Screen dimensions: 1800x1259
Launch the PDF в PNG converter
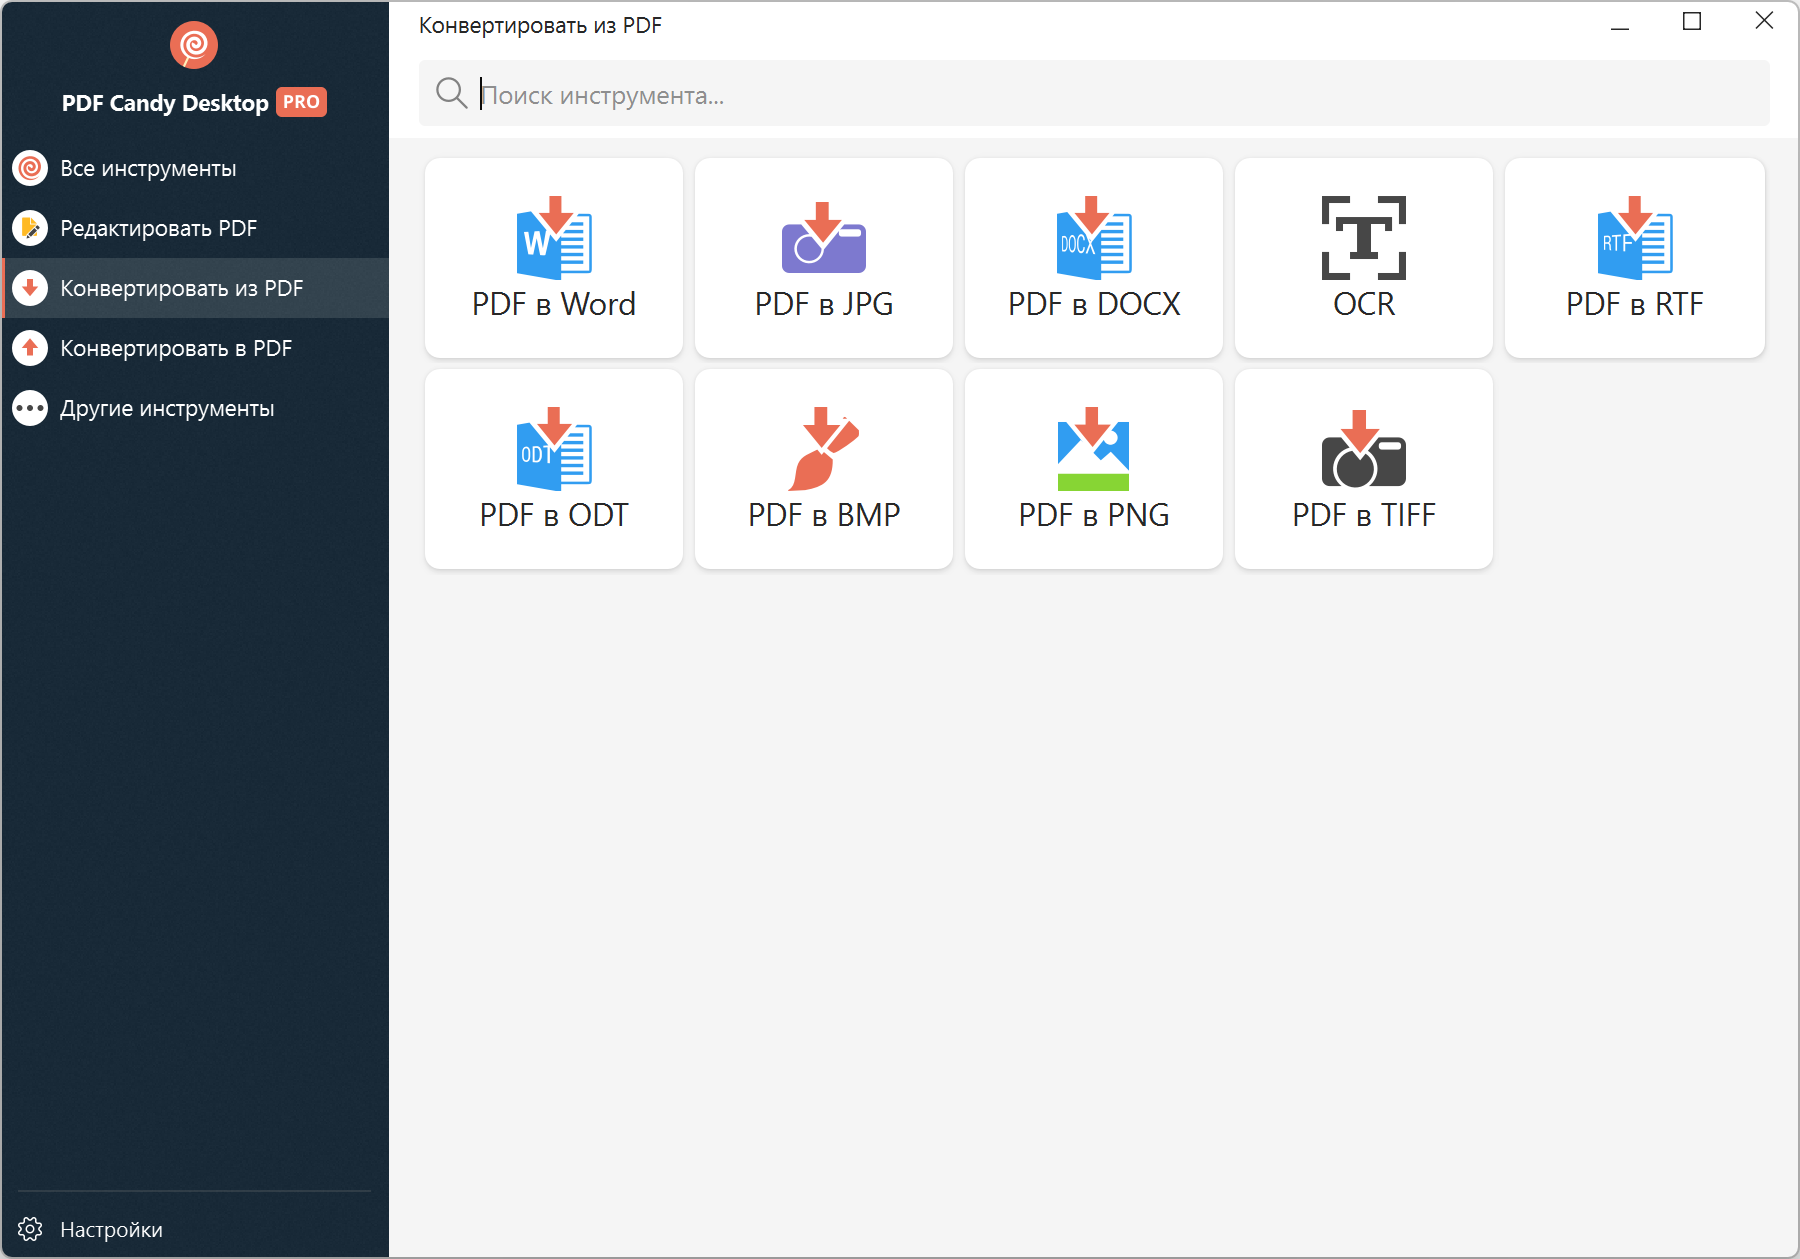(x=1094, y=469)
